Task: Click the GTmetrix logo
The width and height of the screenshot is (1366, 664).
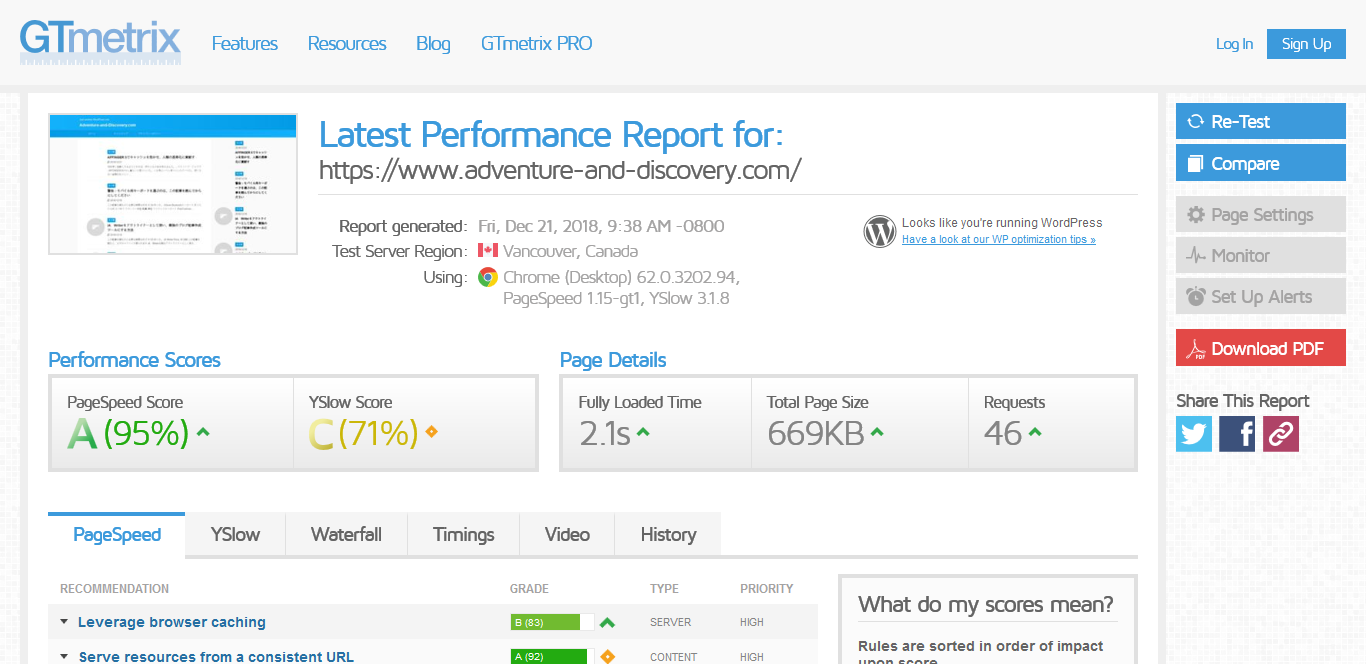Action: point(100,42)
